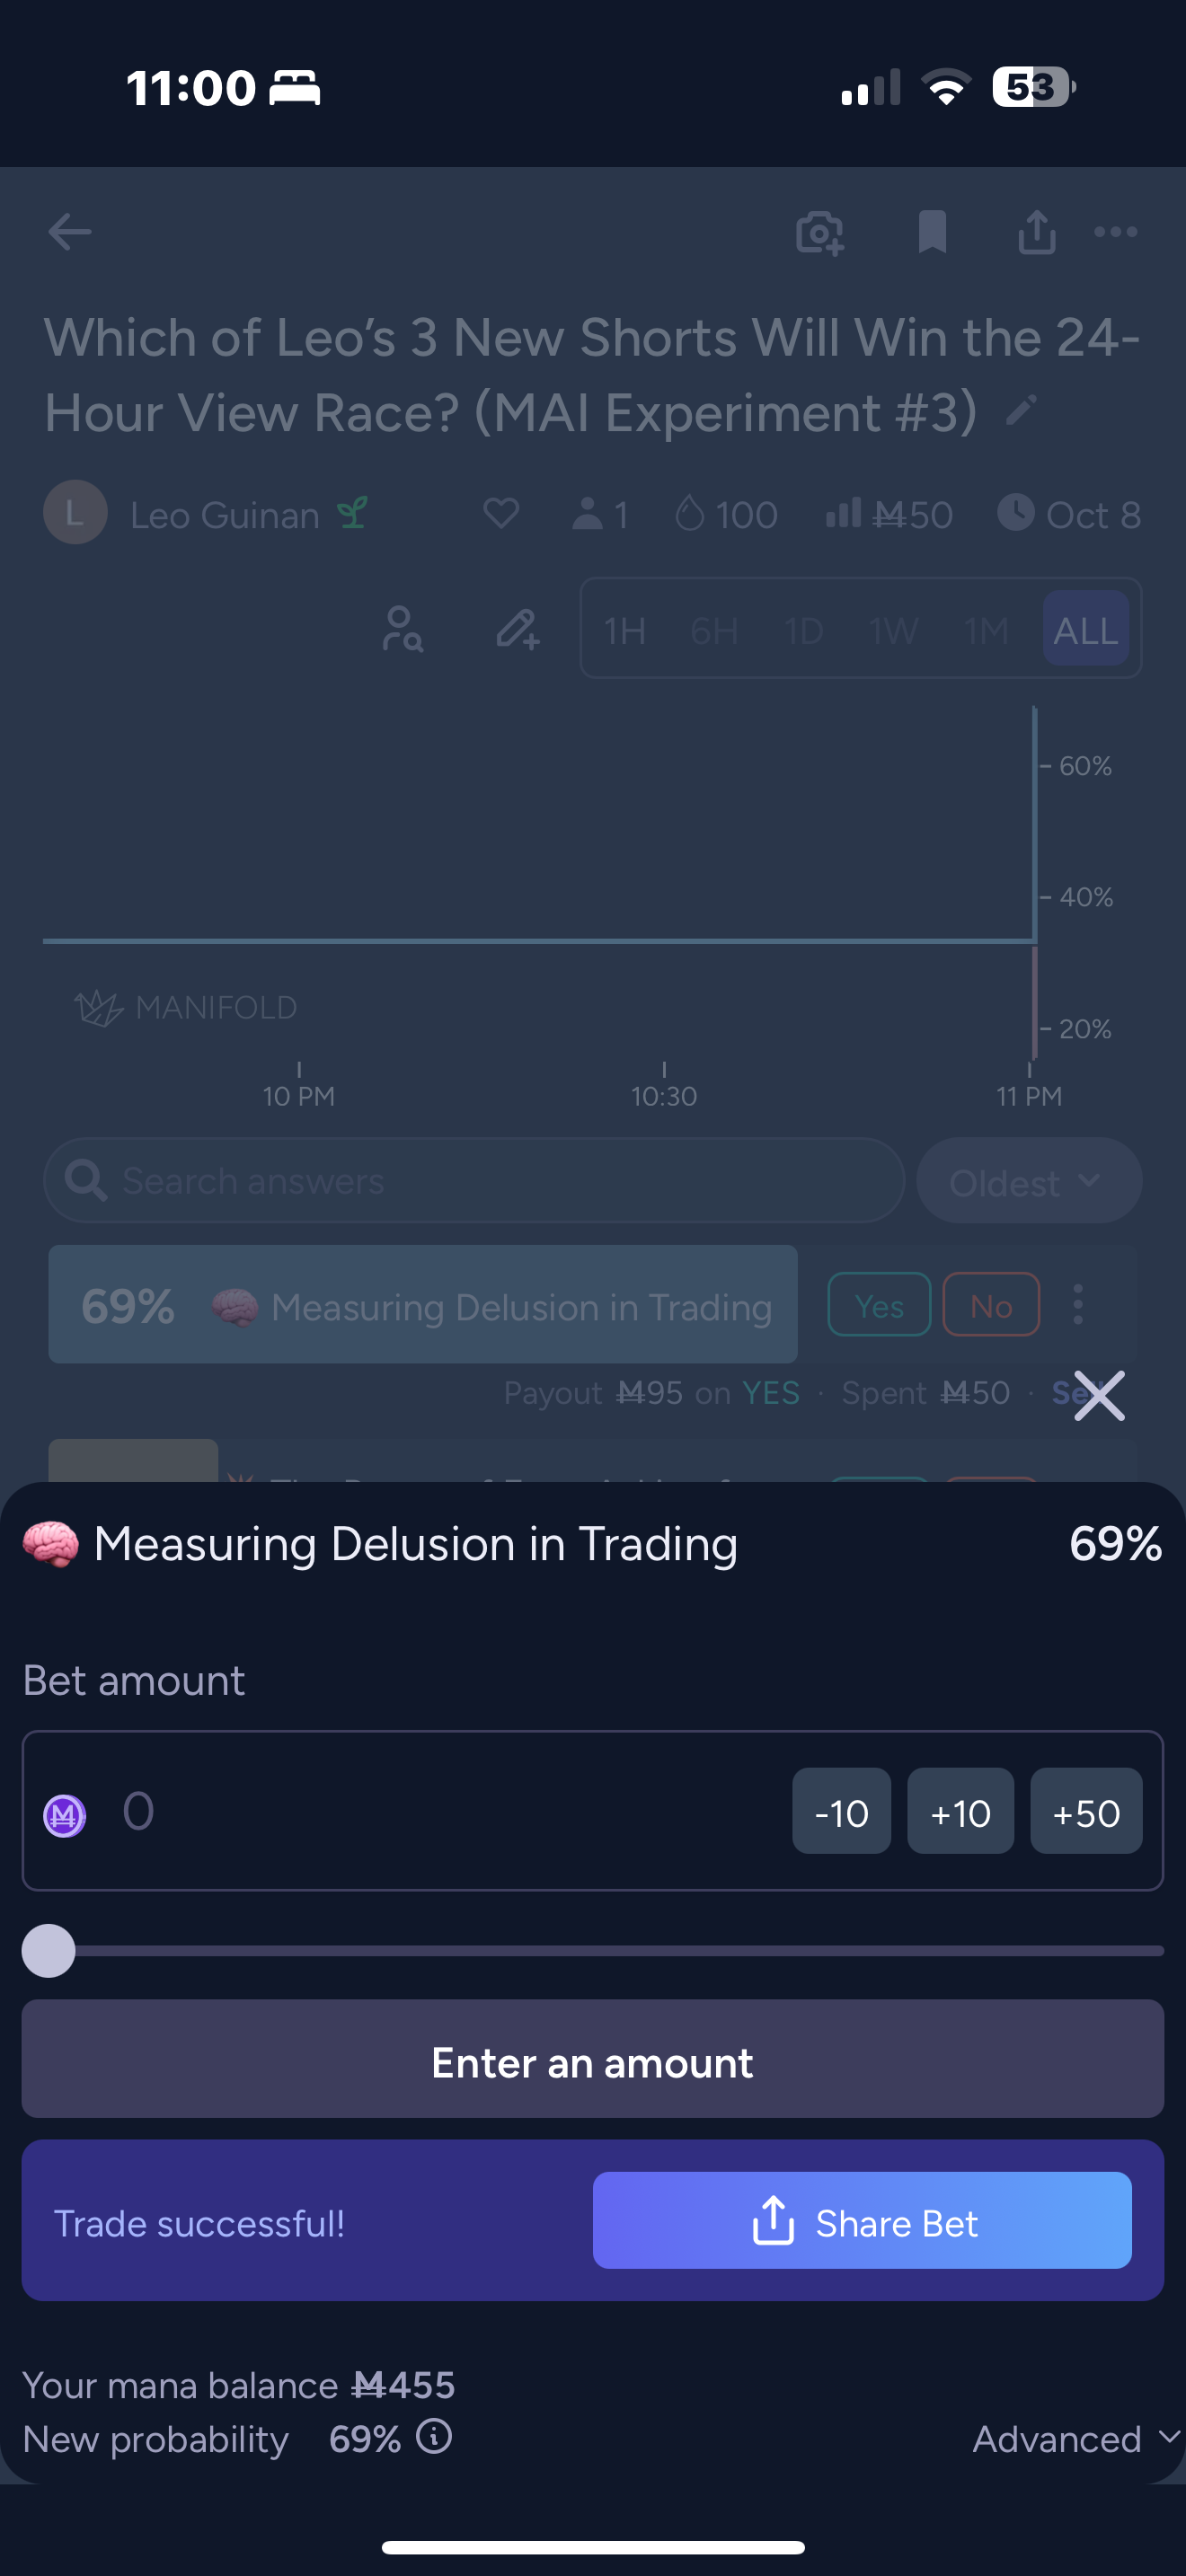Open the screenshot camera icon
This screenshot has width=1186, height=2576.
click(x=819, y=233)
